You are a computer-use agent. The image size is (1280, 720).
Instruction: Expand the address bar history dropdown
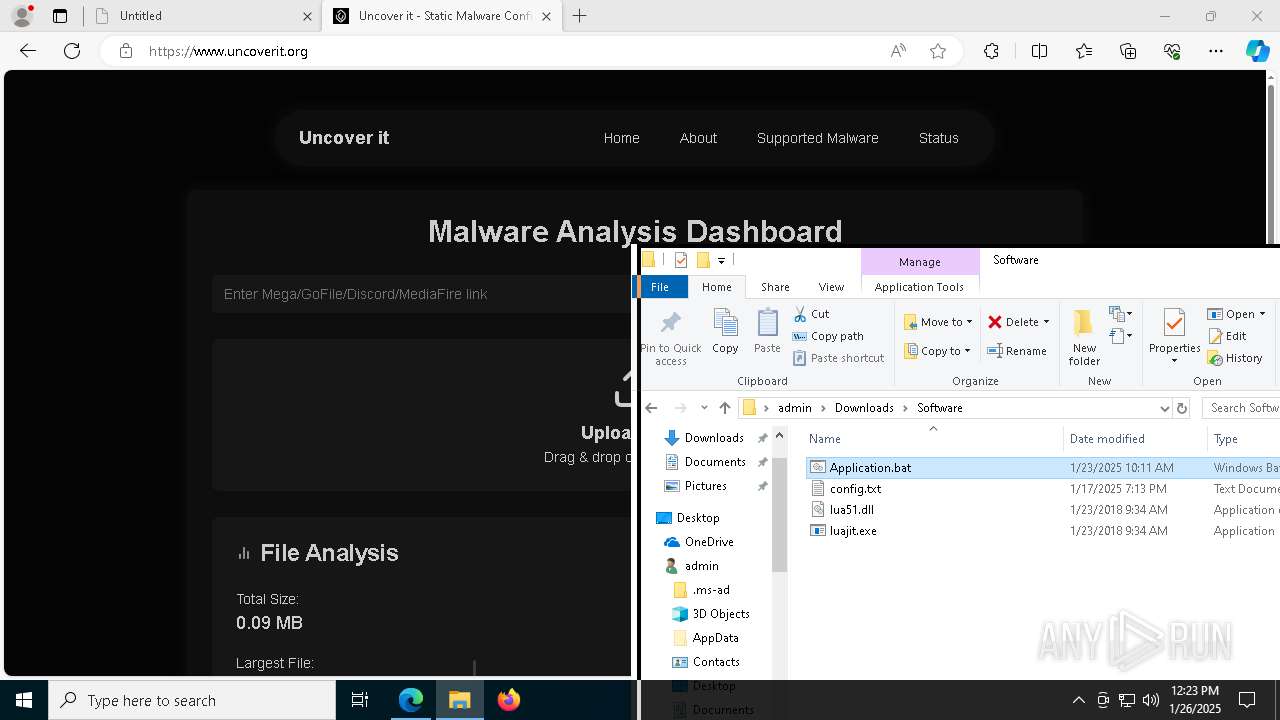tap(1164, 408)
